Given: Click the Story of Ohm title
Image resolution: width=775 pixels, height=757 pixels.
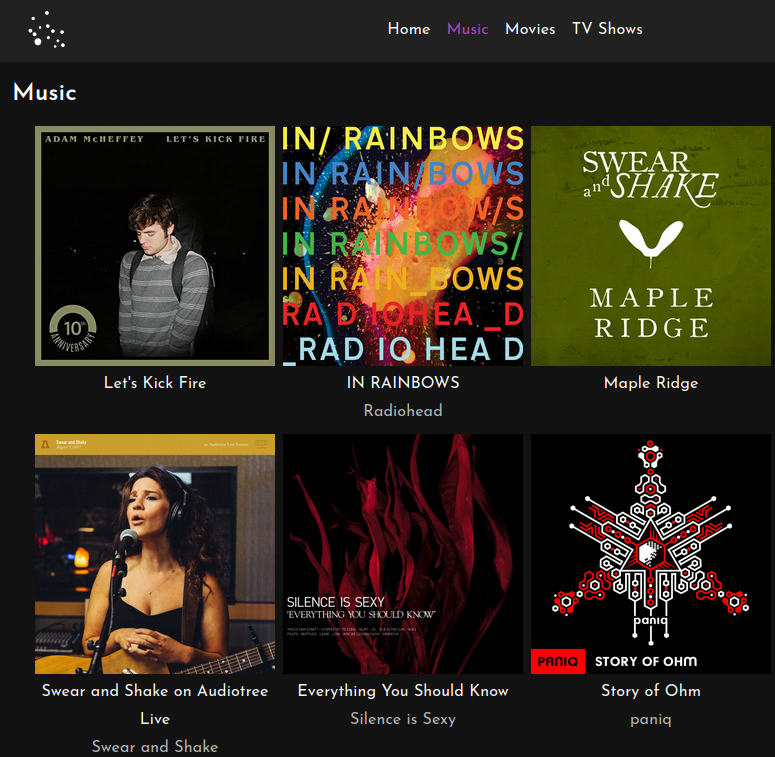Looking at the screenshot, I should click(651, 691).
